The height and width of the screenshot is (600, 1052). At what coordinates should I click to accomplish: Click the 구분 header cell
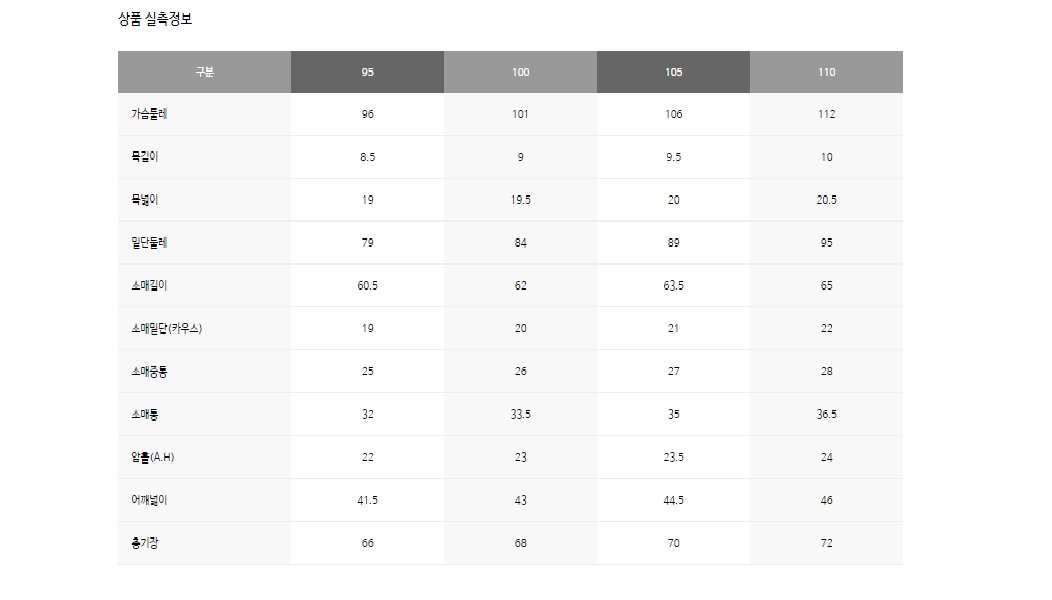click(x=205, y=72)
